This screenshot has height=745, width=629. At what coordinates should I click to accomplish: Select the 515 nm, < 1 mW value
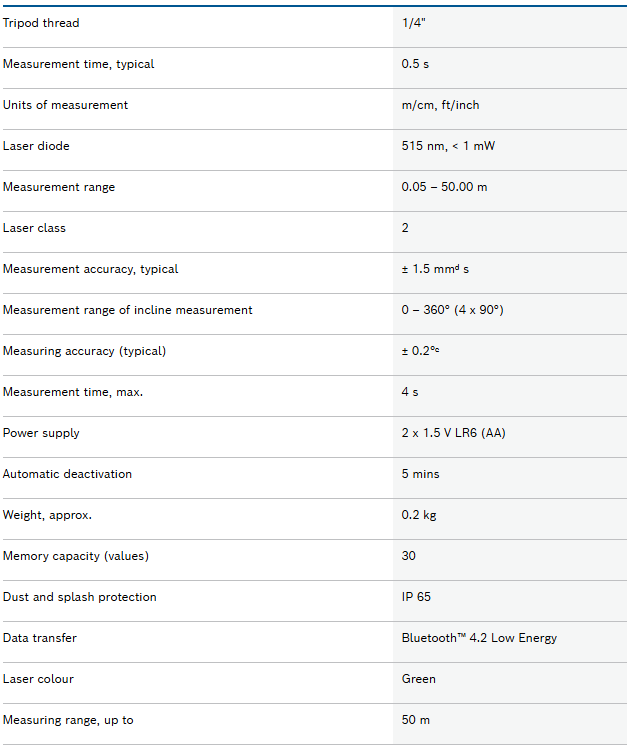(x=448, y=146)
